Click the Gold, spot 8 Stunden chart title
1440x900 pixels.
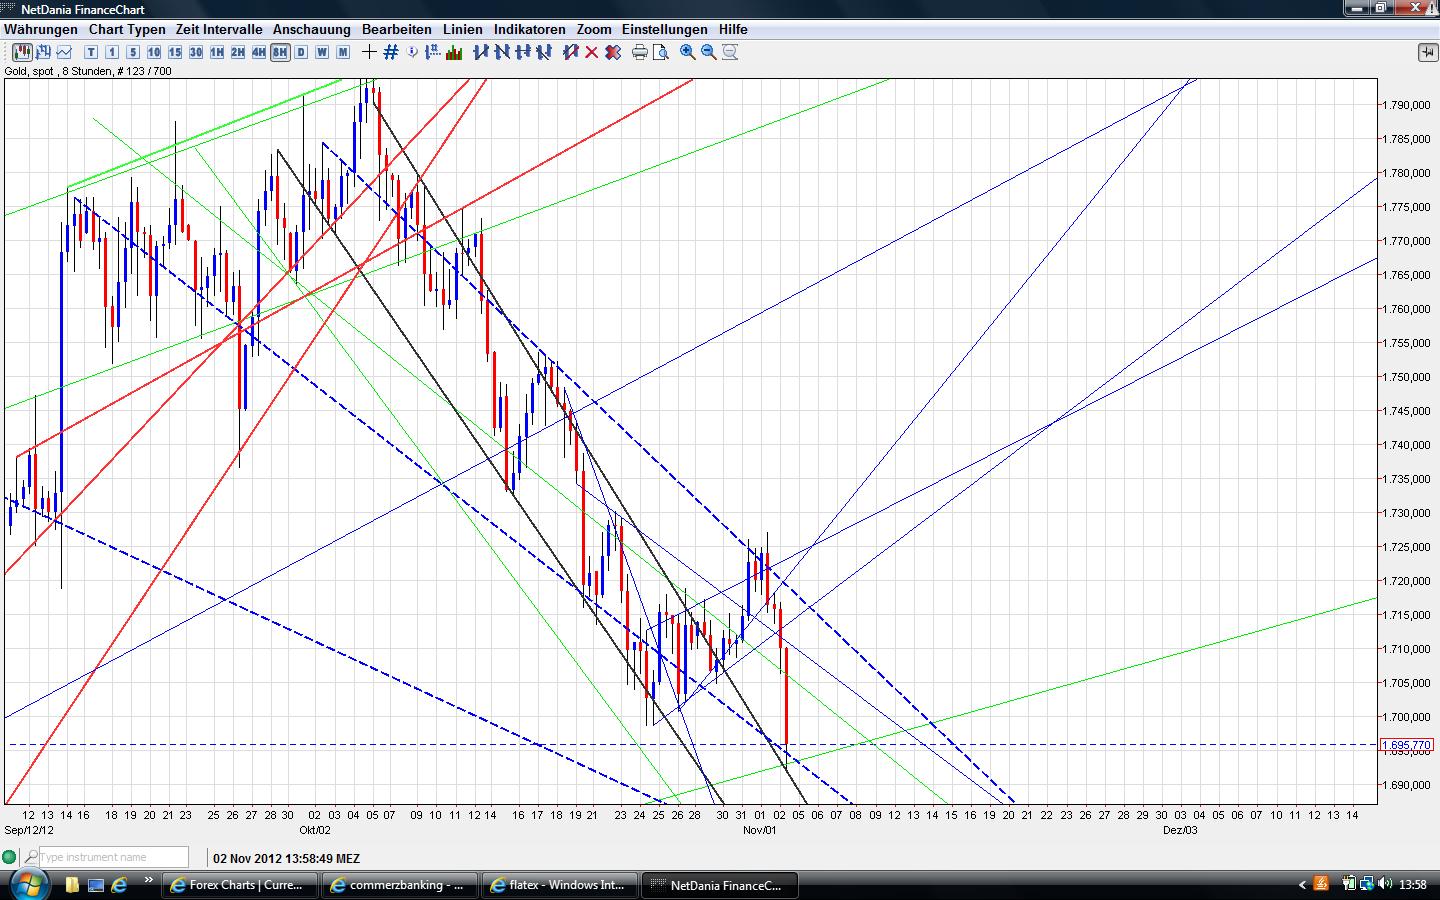point(88,71)
